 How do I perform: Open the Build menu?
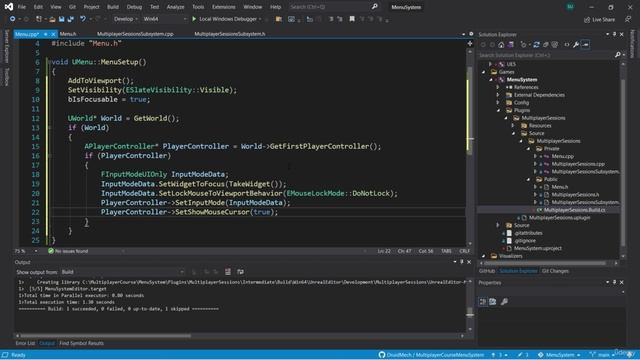pyautogui.click(x=113, y=7)
